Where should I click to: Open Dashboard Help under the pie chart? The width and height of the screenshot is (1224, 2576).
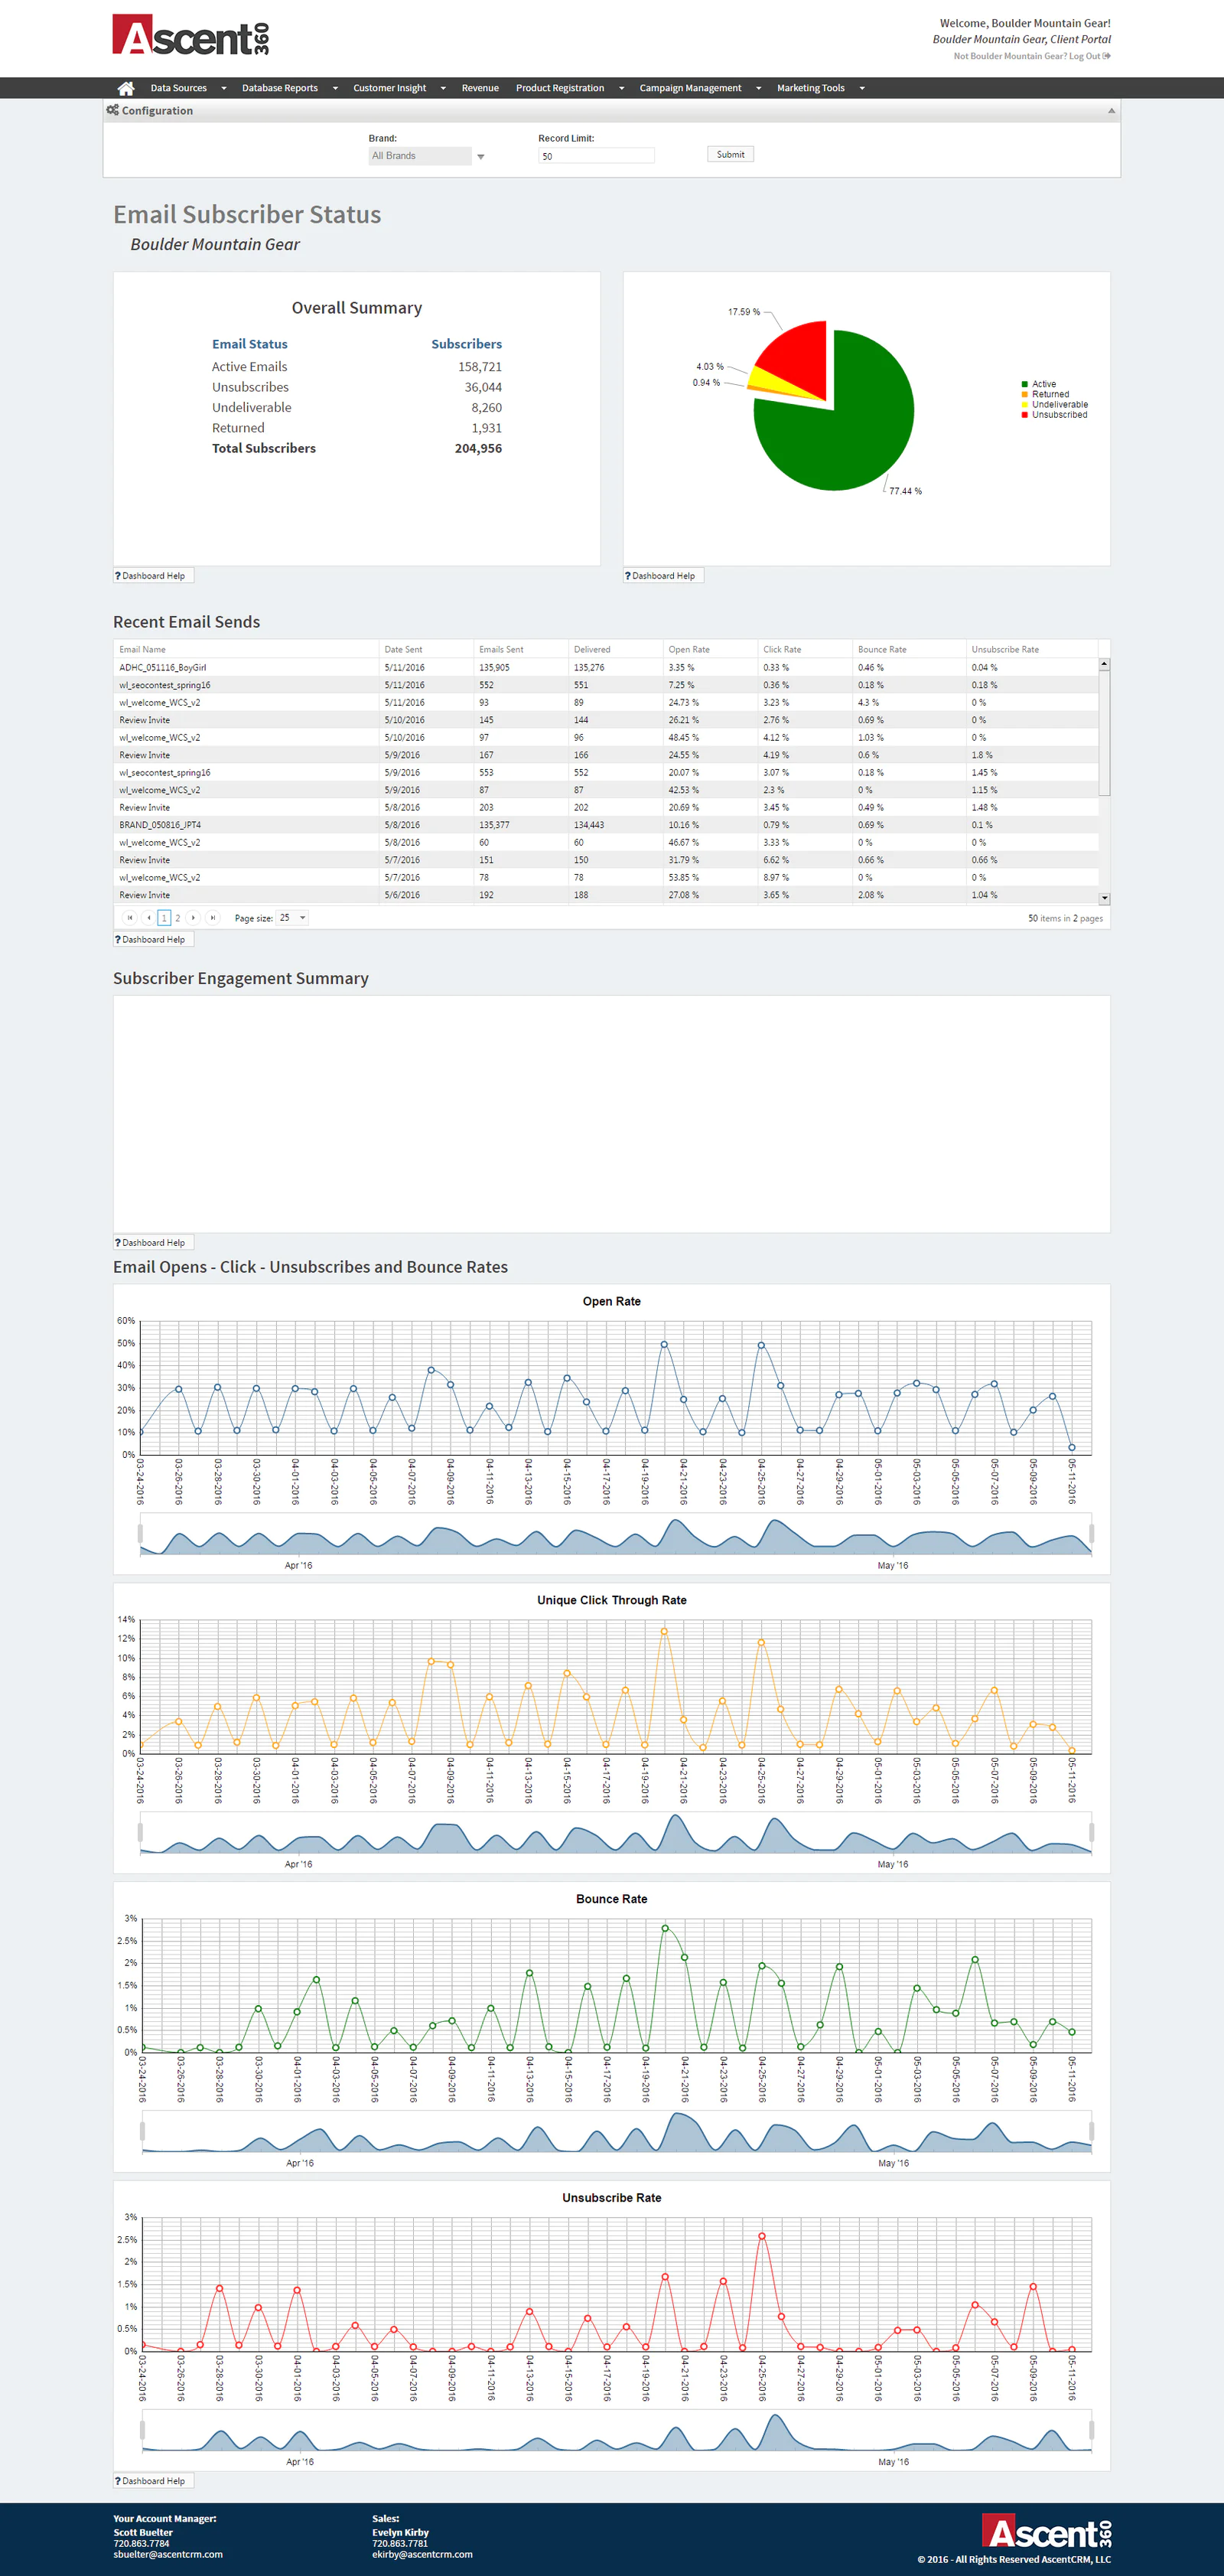663,576
